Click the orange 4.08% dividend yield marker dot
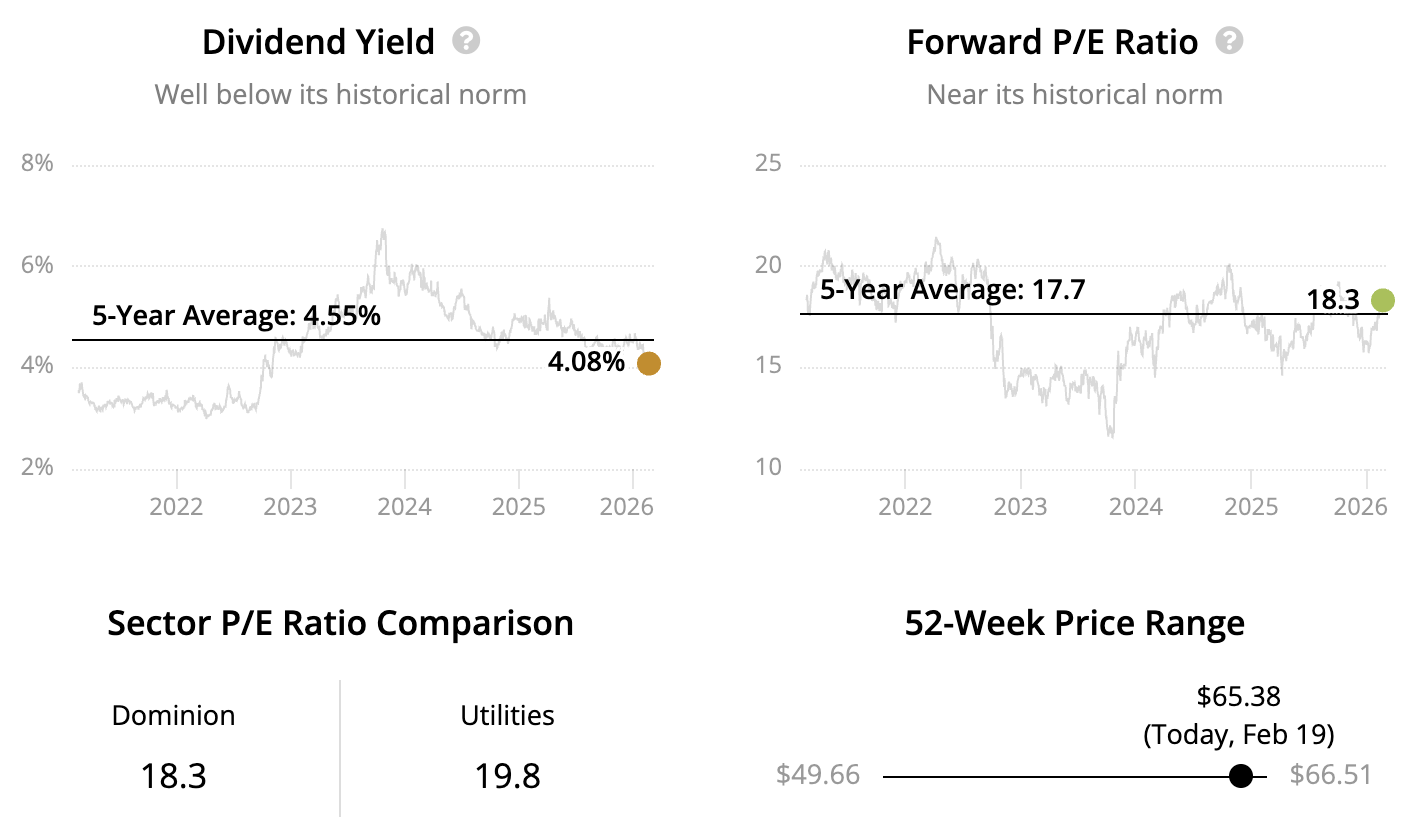 click(649, 364)
